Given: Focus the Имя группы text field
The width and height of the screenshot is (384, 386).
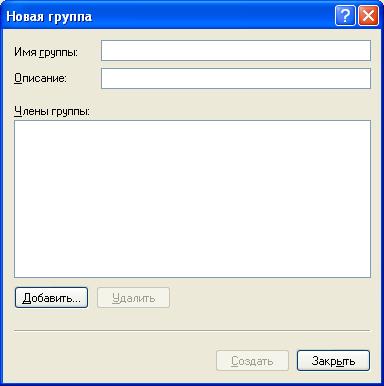Looking at the screenshot, I should pos(236,51).
